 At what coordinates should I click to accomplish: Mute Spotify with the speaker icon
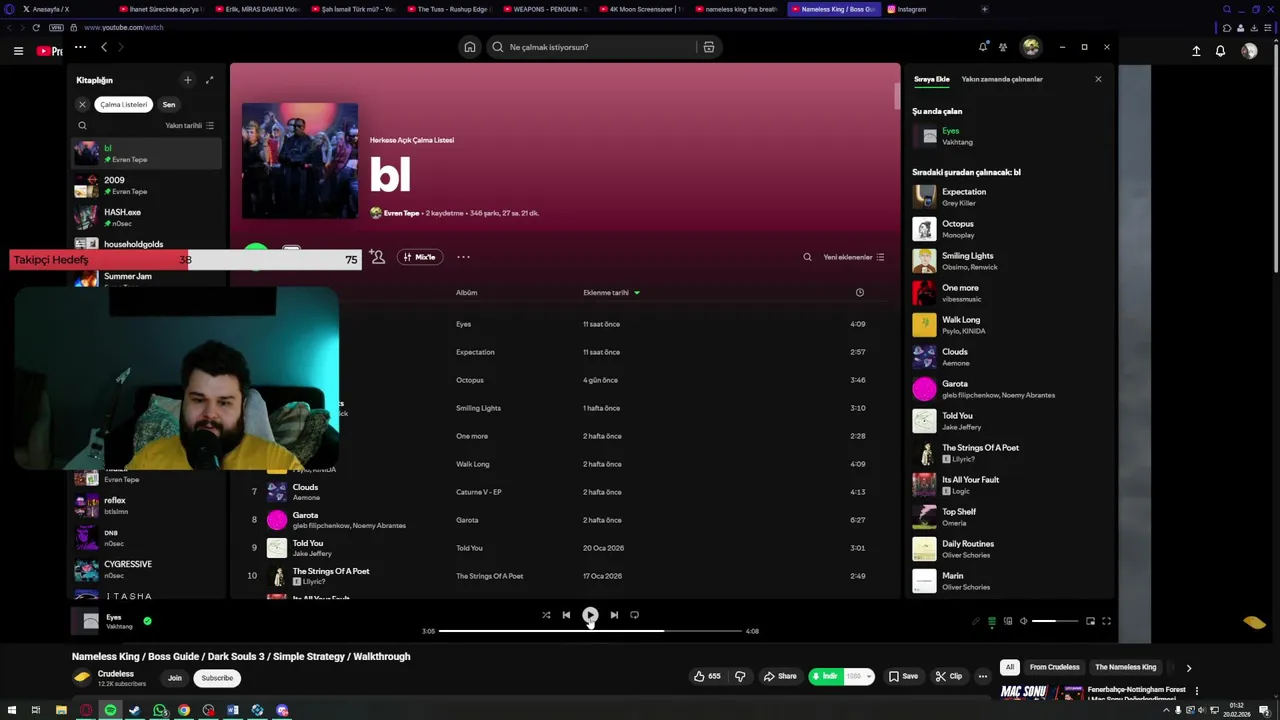point(1023,621)
